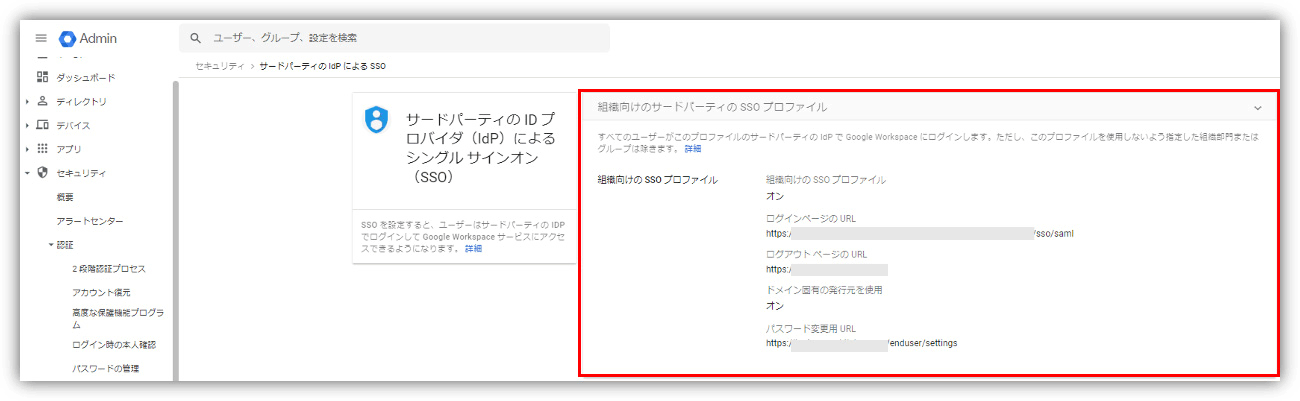Open the hamburger main menu
Viewport: 1300px width, 401px height.
(41, 38)
